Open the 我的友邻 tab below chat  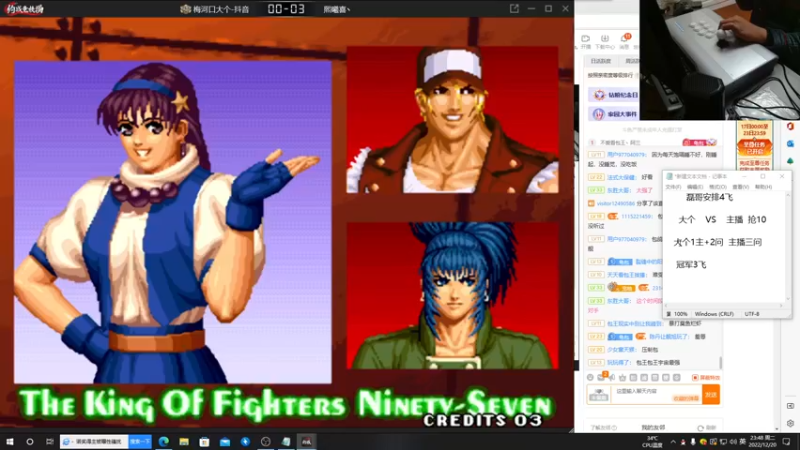coord(653,428)
